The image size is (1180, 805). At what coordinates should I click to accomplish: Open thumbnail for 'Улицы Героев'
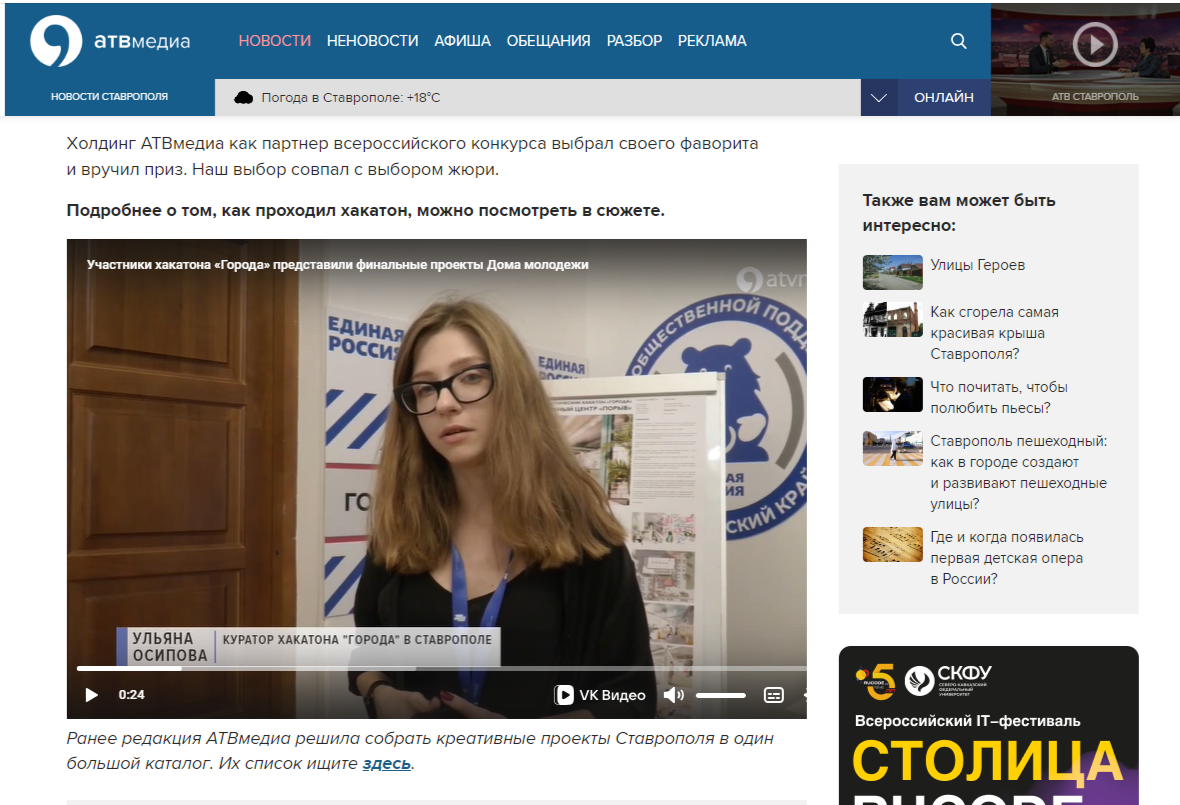893,272
